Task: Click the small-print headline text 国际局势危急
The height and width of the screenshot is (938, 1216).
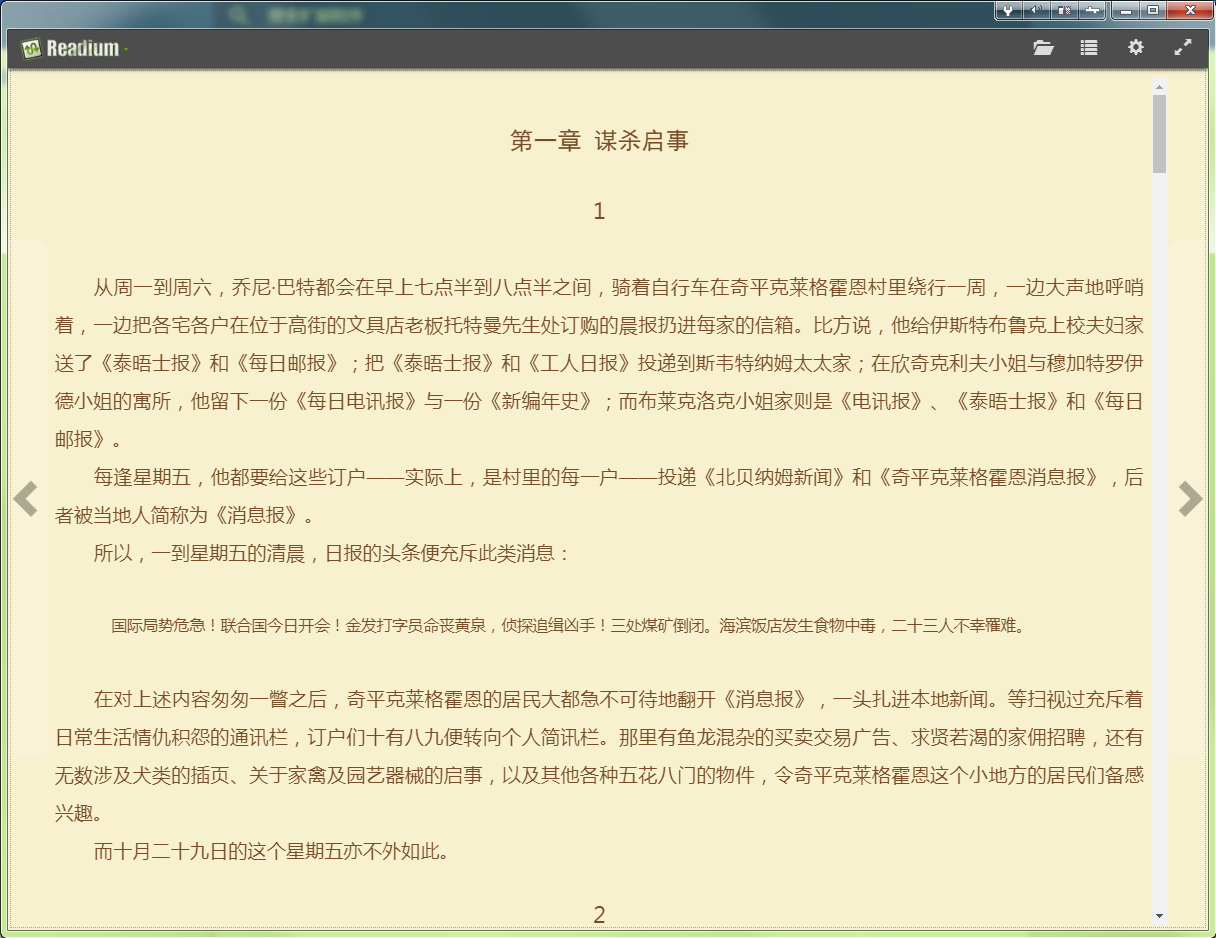Action: [x=568, y=626]
